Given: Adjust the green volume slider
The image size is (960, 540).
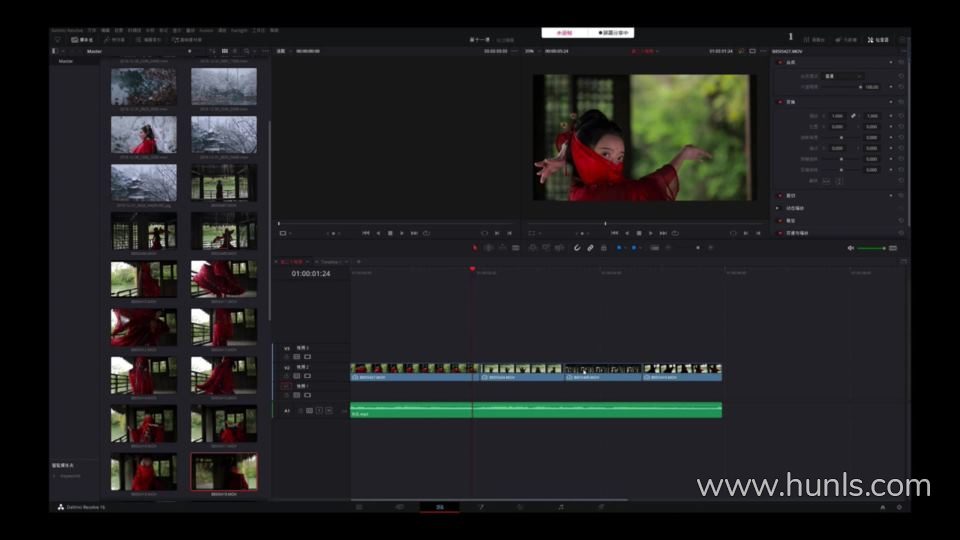Looking at the screenshot, I should (871, 248).
